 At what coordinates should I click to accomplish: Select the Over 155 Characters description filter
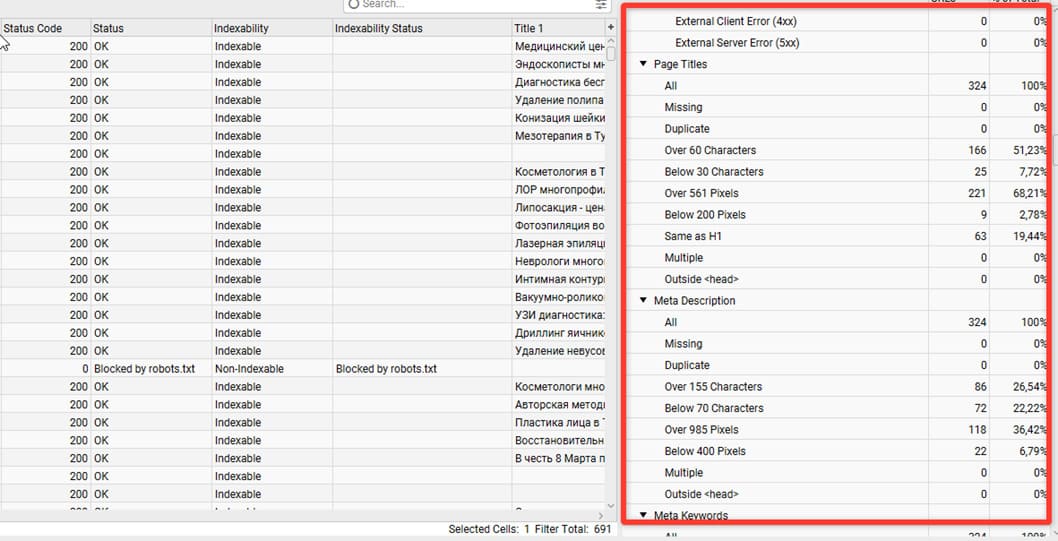pos(713,387)
